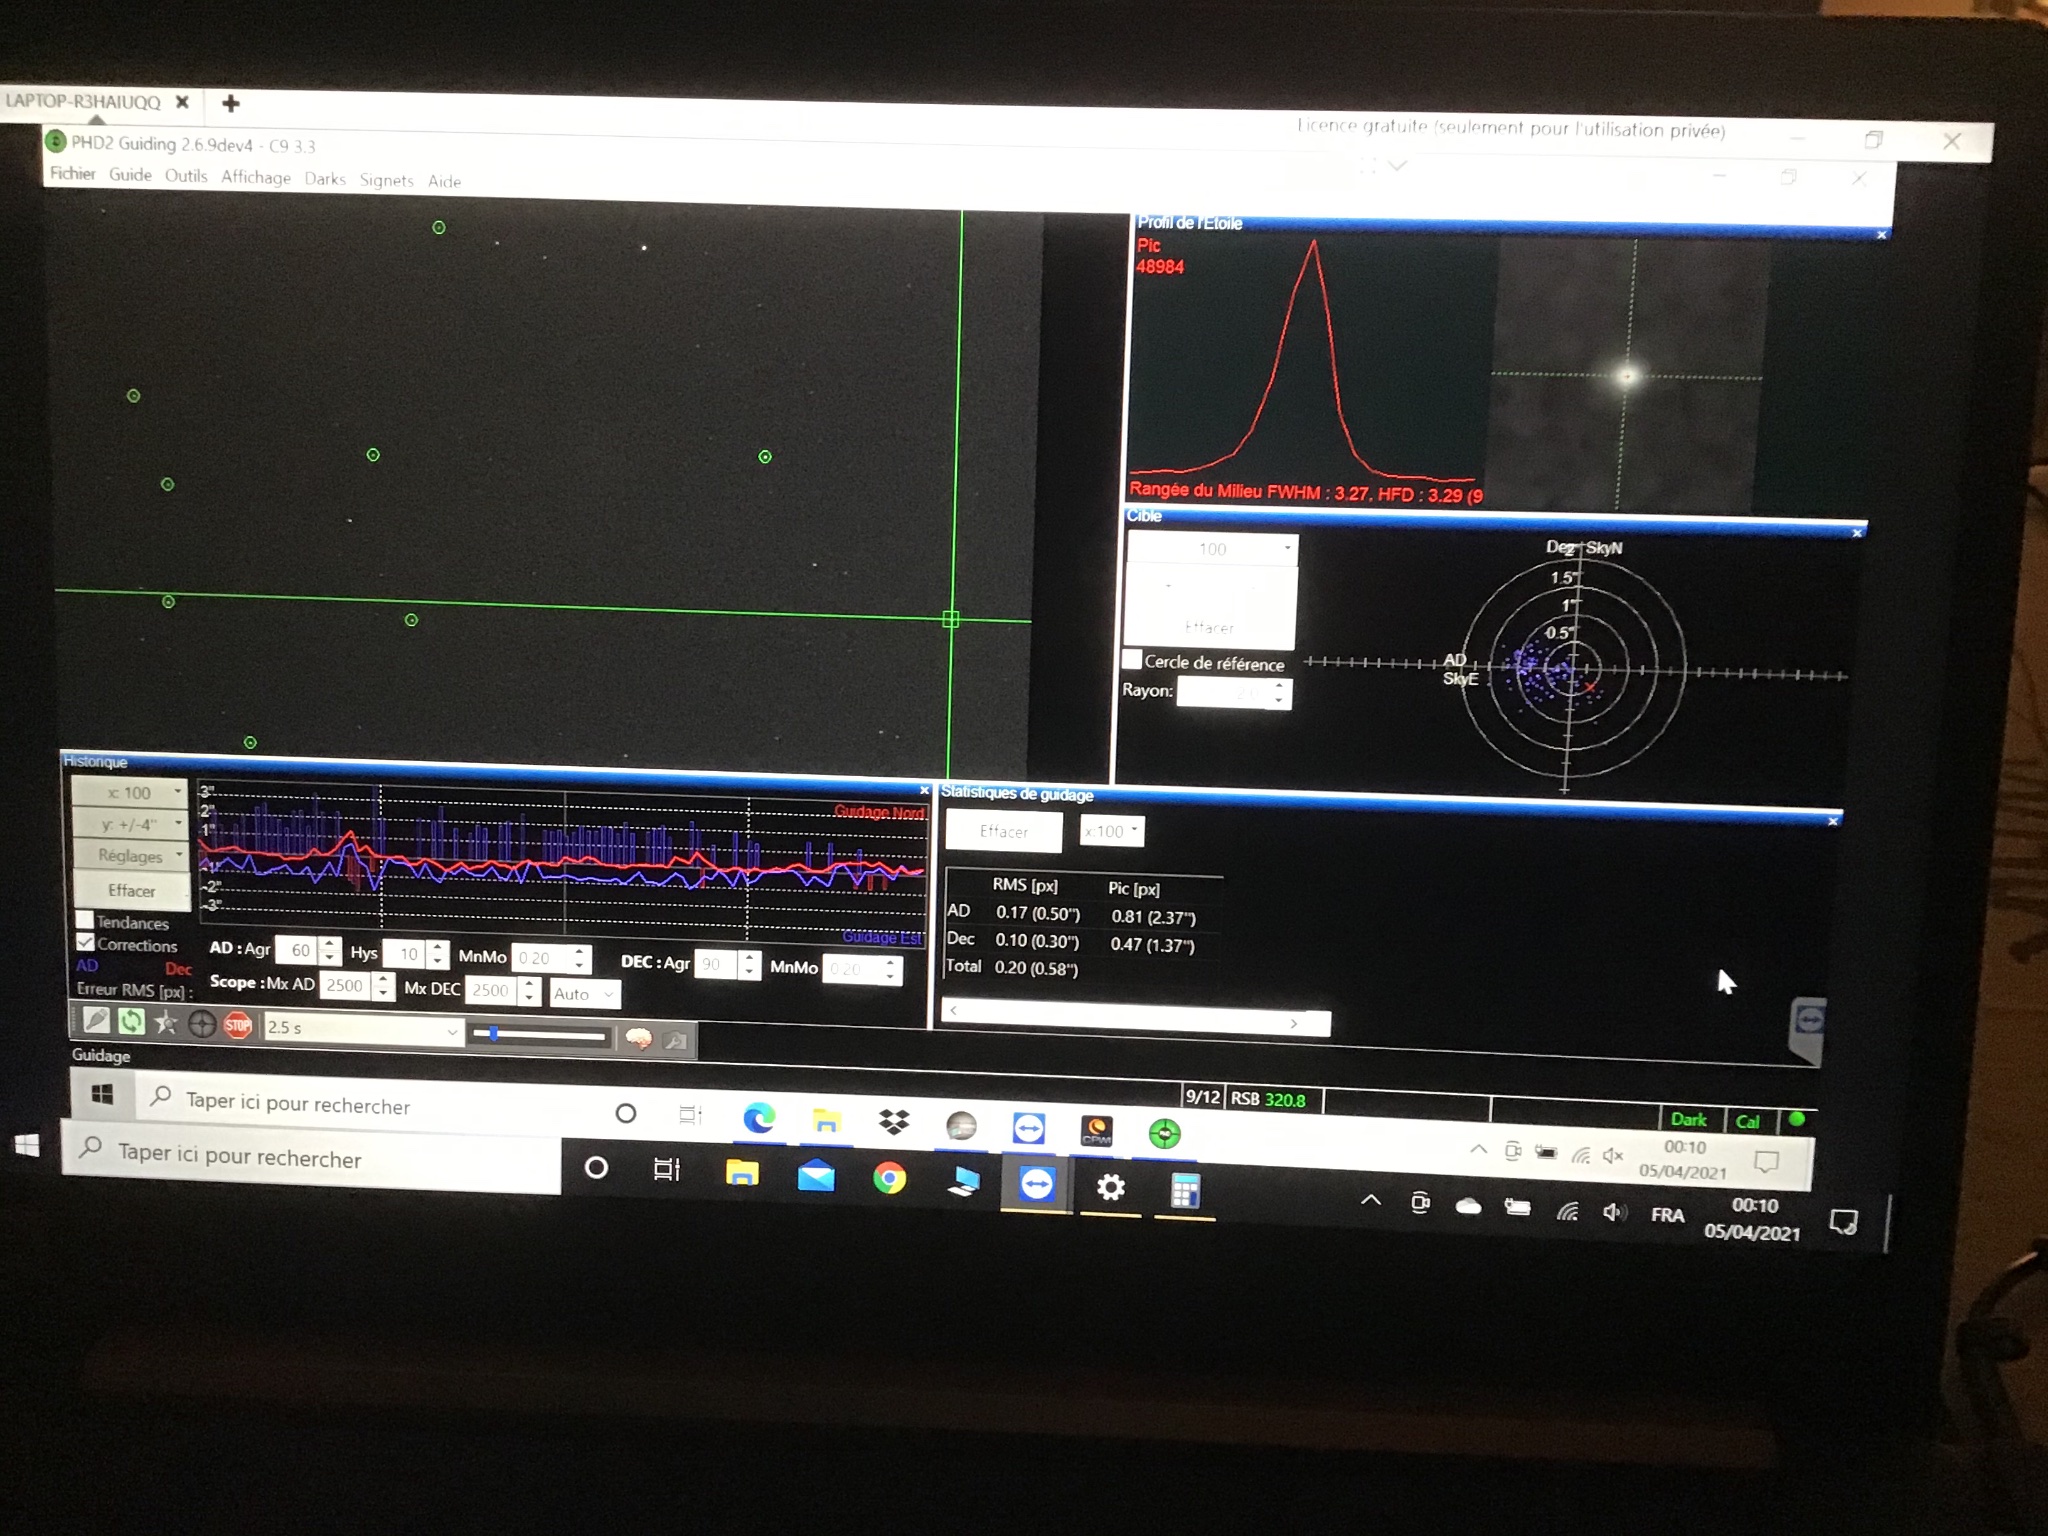2048x1536 pixels.
Task: Select TeamViewer in the local taskbar
Action: 1037,1185
